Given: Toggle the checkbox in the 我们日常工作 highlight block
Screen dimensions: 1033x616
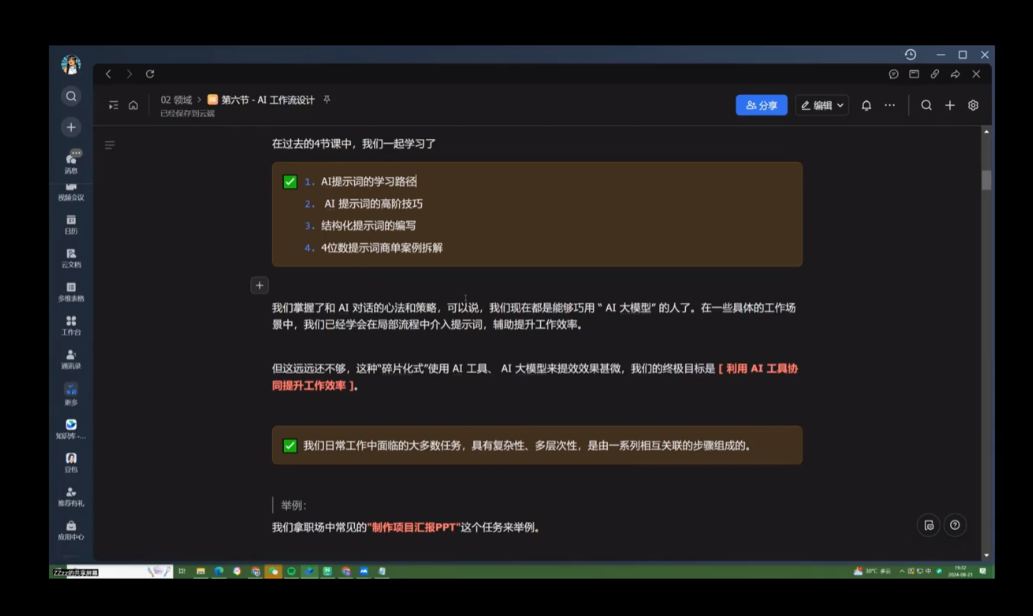Looking at the screenshot, I should pyautogui.click(x=290, y=445).
